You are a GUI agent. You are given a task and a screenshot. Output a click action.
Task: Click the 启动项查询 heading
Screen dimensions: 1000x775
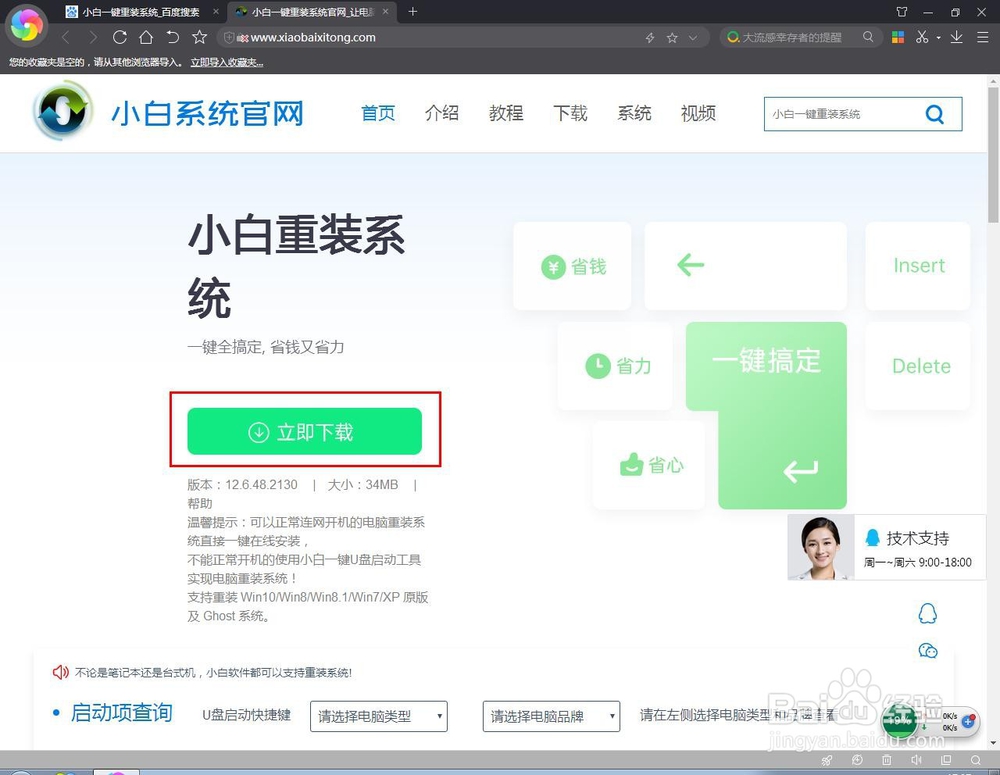tap(121, 712)
